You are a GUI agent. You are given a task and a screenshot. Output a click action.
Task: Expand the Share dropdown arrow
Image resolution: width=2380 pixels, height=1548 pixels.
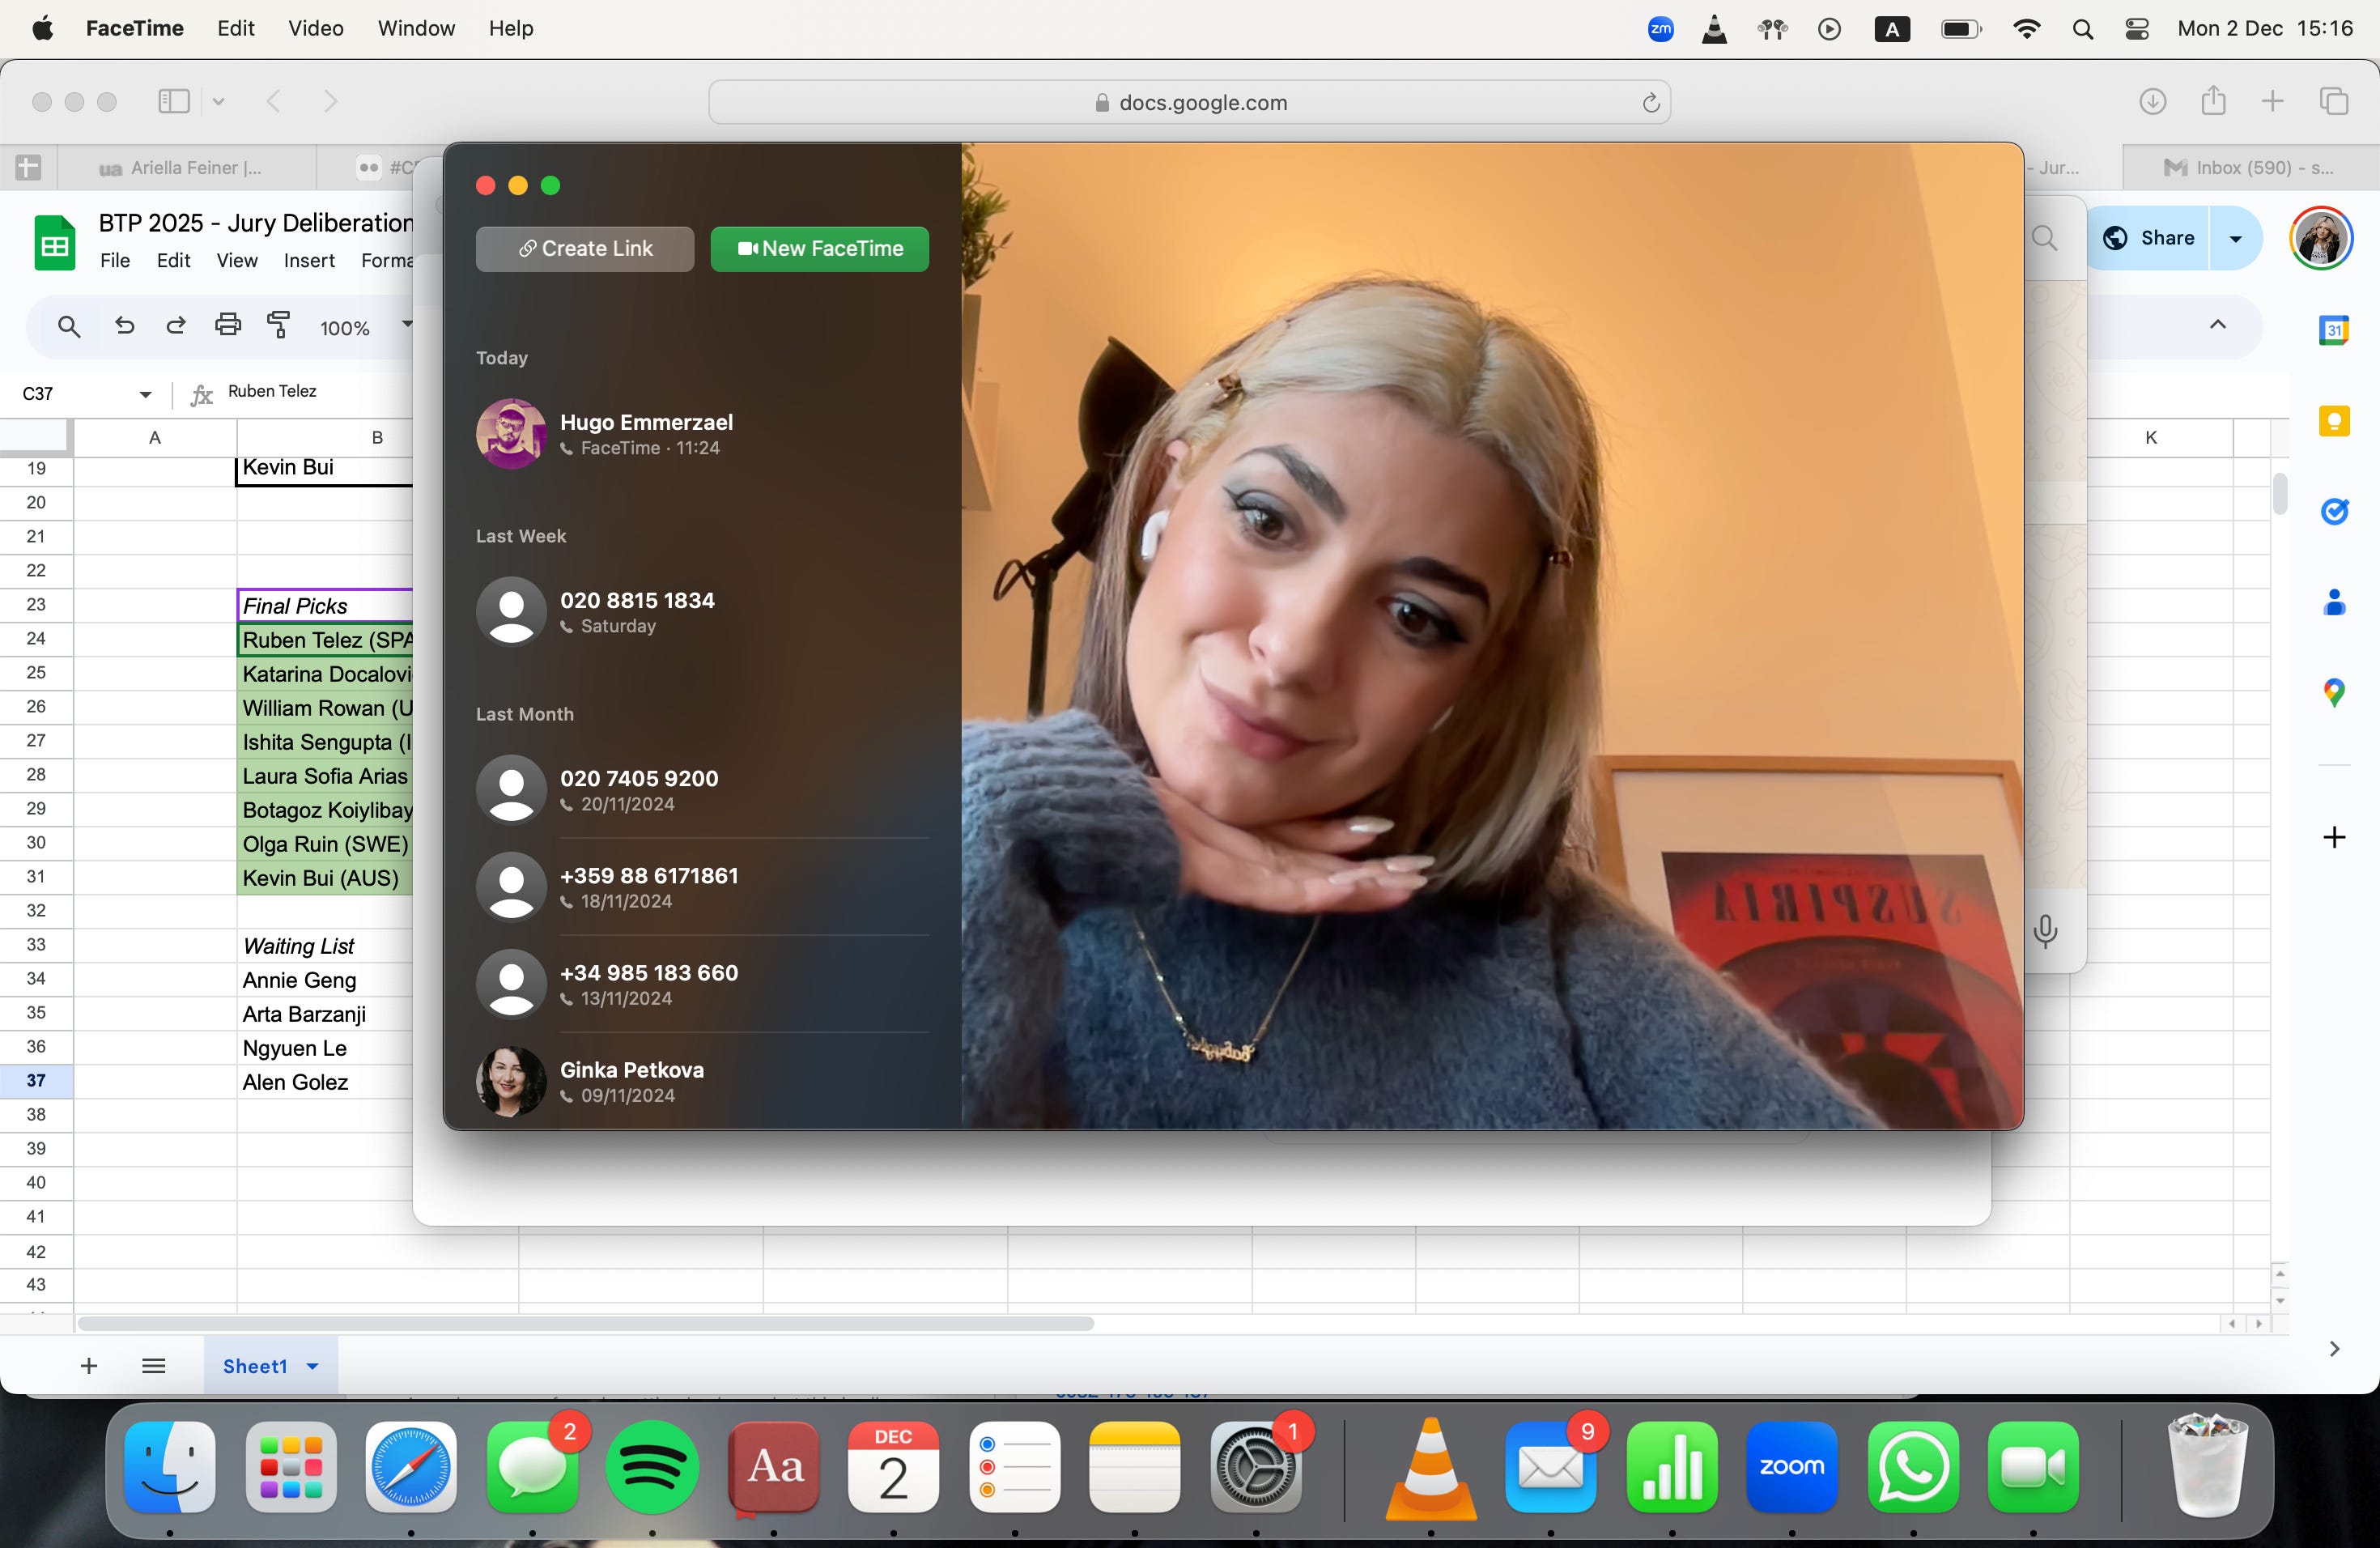[2235, 239]
